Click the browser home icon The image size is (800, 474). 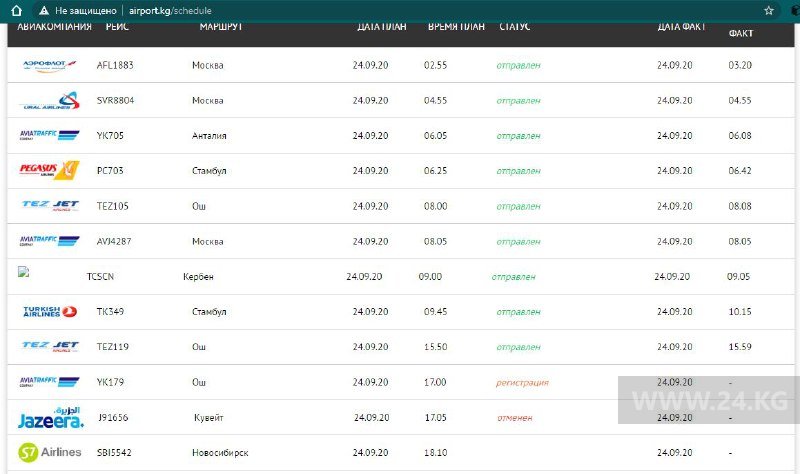click(x=17, y=10)
